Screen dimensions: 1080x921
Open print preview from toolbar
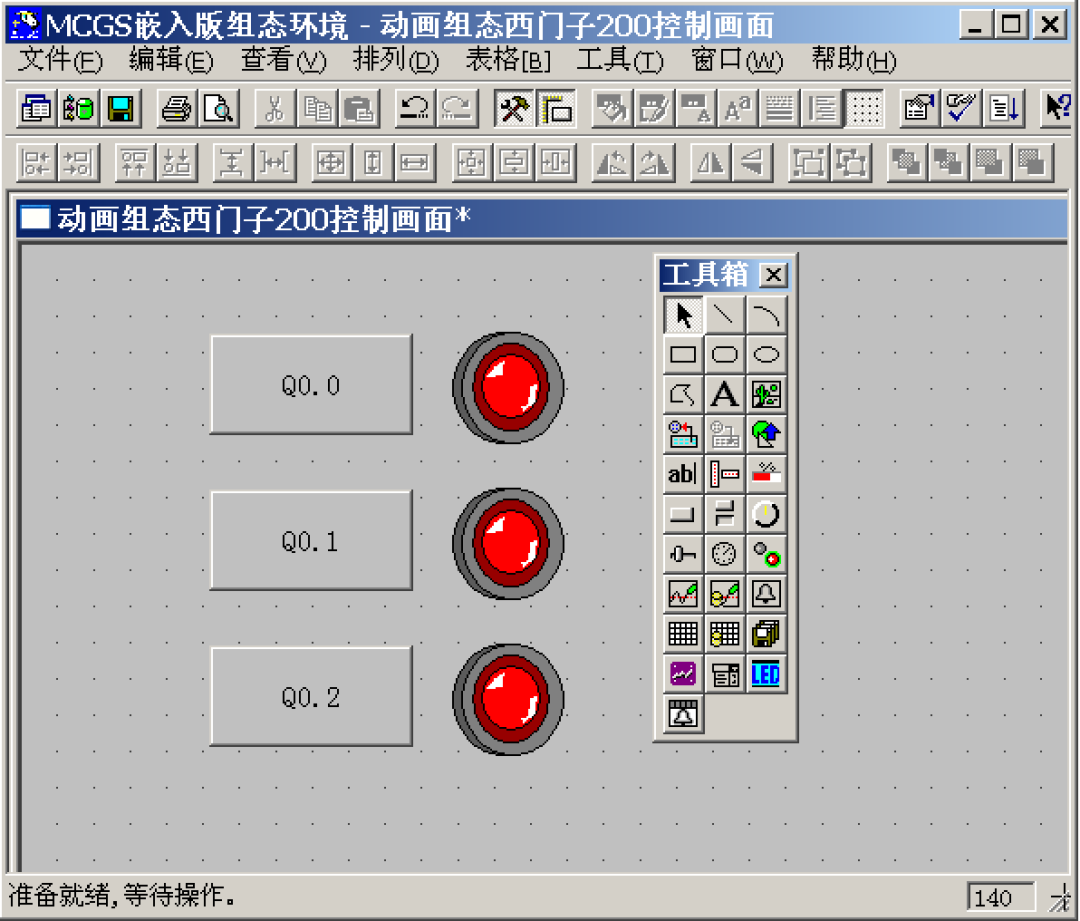218,108
